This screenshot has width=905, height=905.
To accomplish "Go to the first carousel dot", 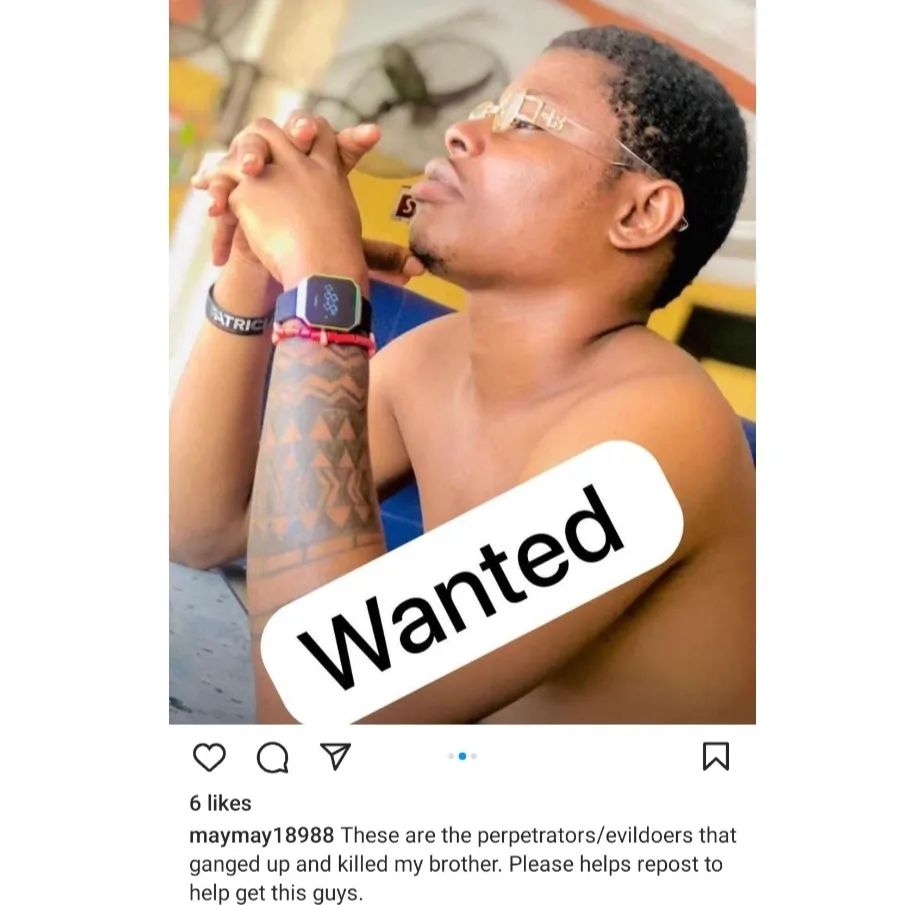I will pyautogui.click(x=451, y=756).
